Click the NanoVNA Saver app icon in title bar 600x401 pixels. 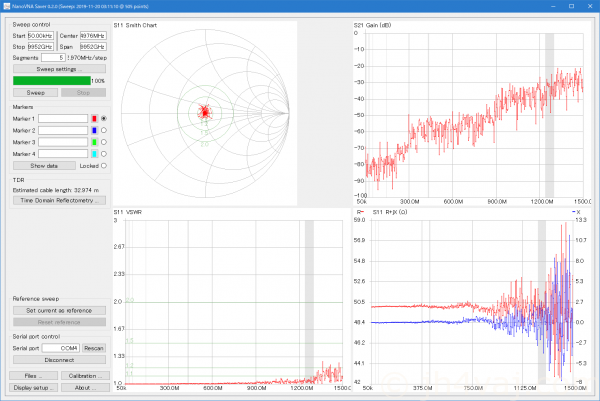7,6
